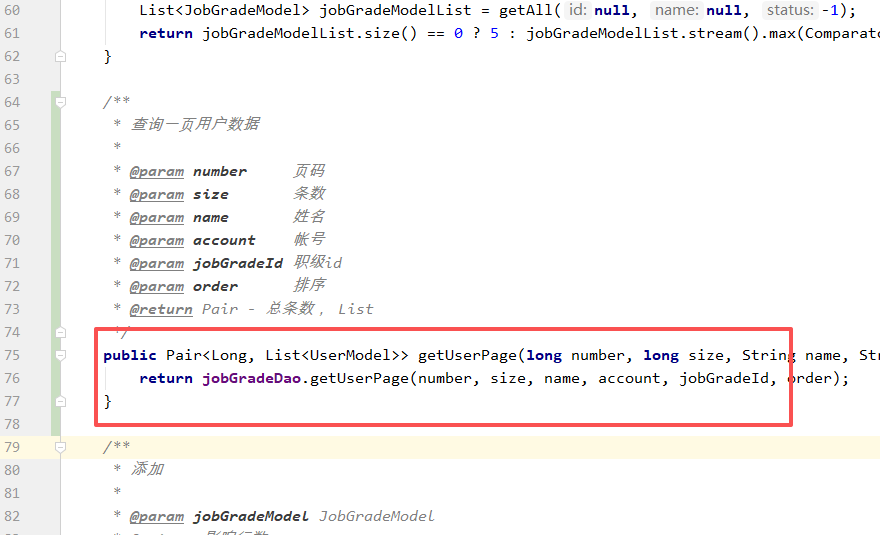Click the @param jobGradeModel parameter on line 82
This screenshot has width=880, height=535.
click(251, 516)
